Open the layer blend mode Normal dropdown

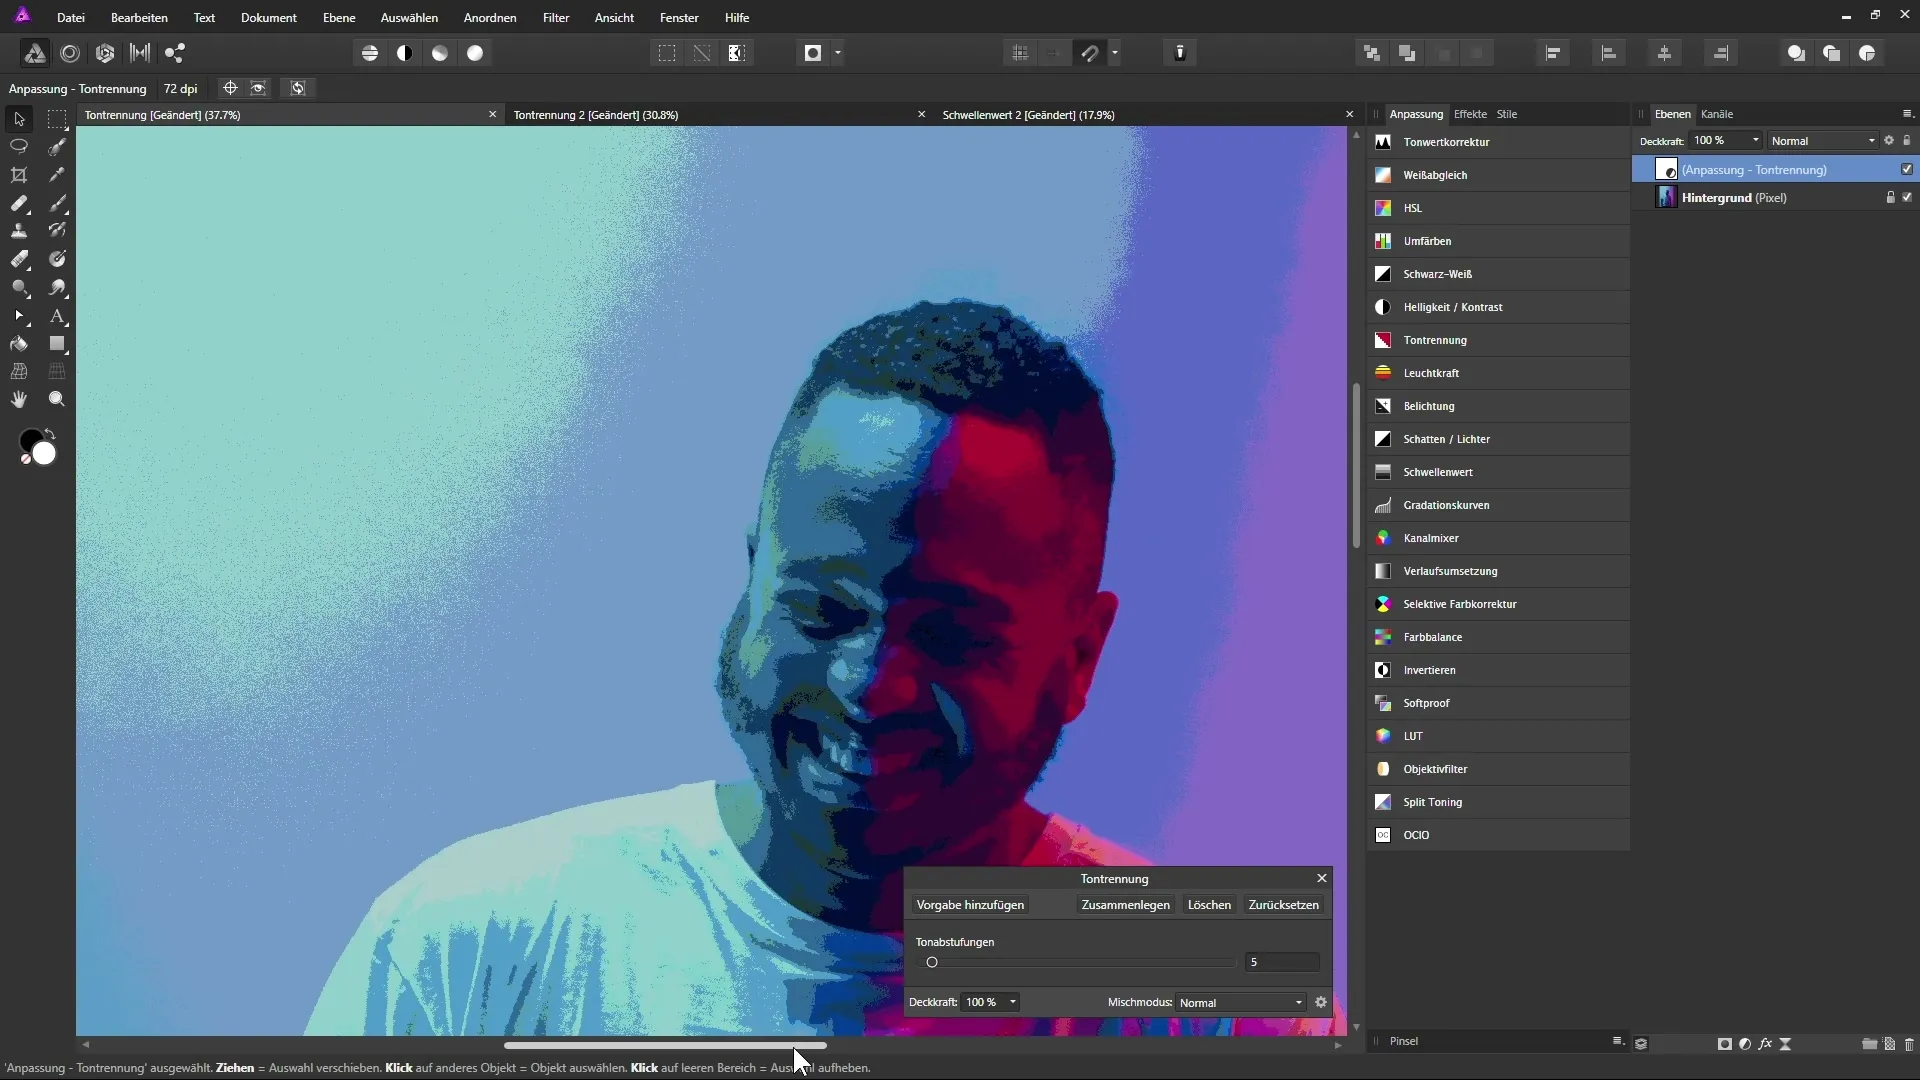pyautogui.click(x=1823, y=140)
